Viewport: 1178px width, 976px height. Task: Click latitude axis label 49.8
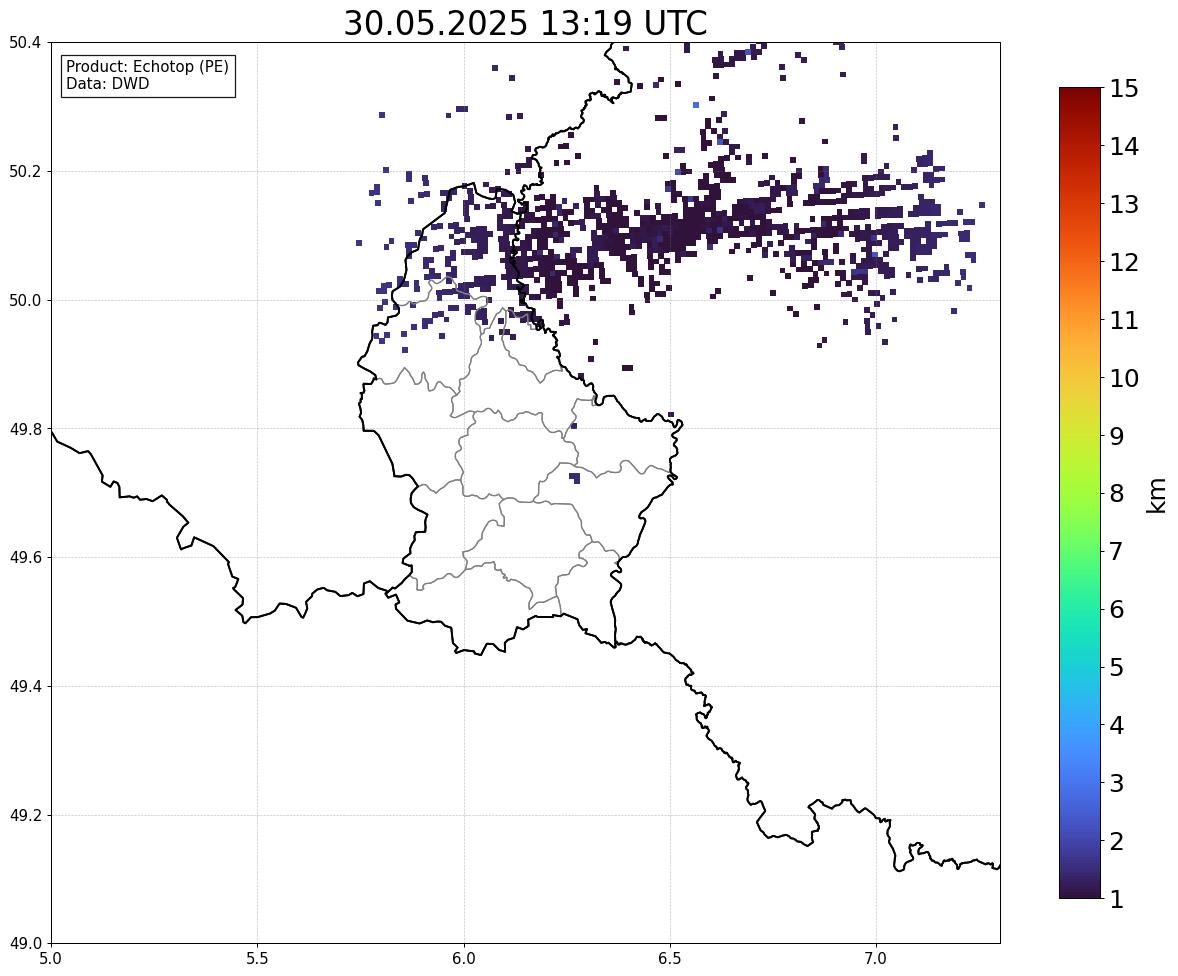pos(25,429)
